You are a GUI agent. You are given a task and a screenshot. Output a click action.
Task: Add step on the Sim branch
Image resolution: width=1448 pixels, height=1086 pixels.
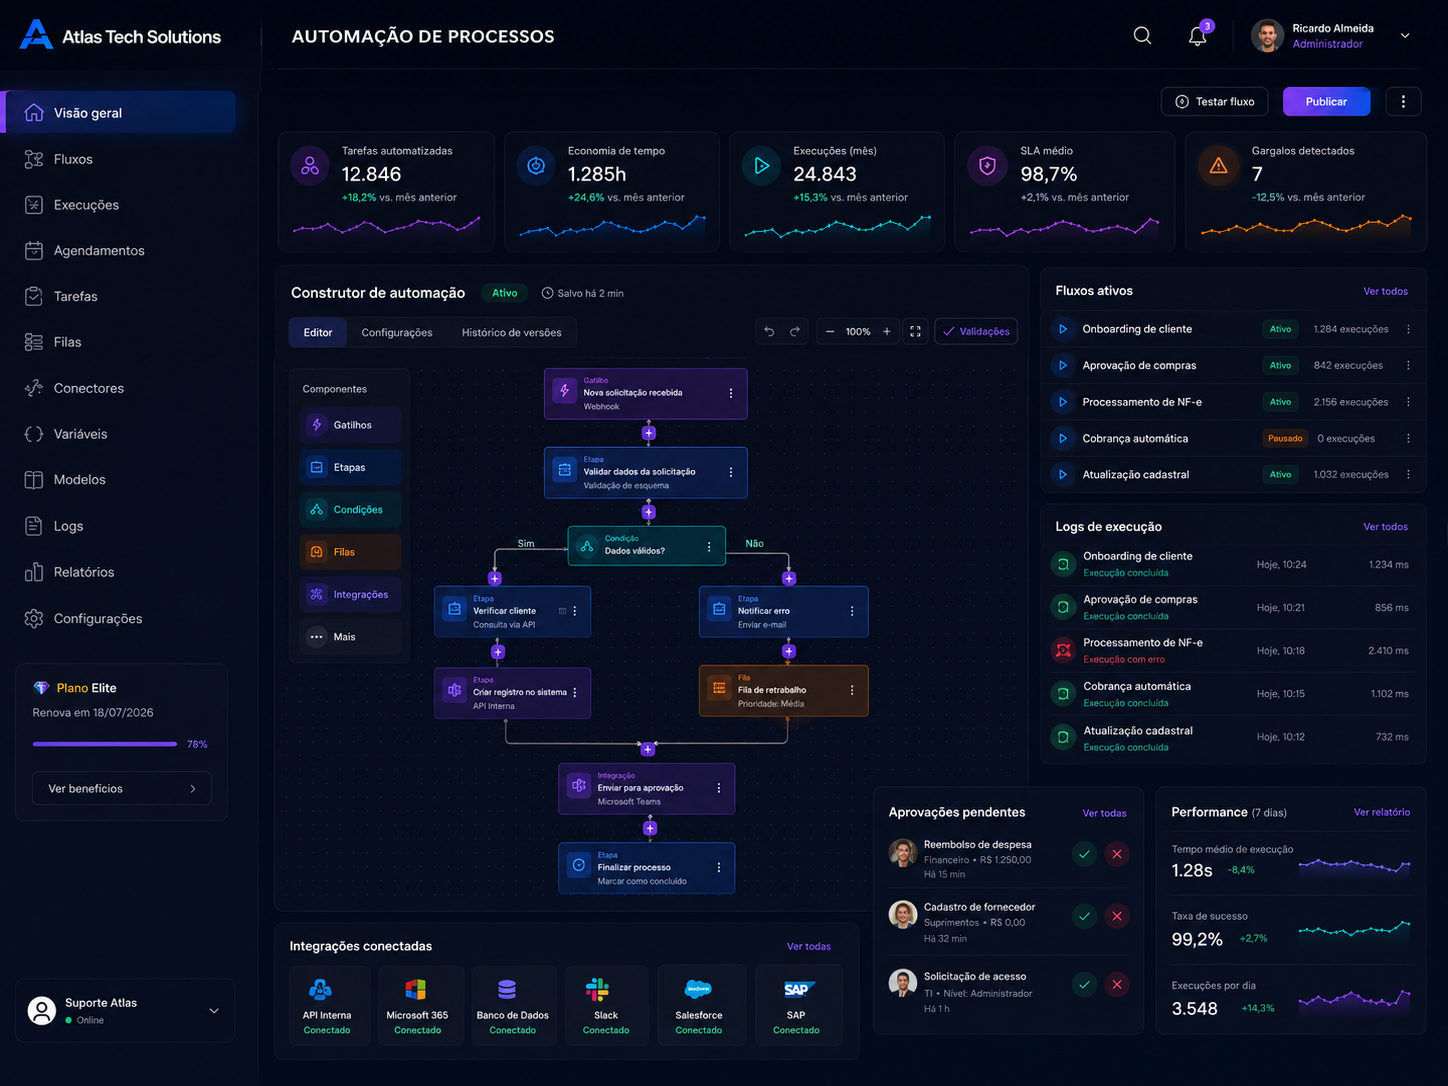[494, 578]
